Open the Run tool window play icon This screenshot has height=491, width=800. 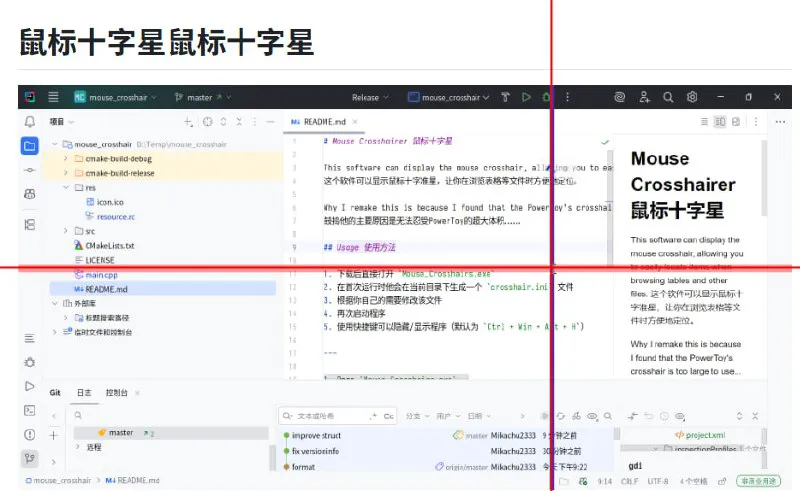coord(30,386)
